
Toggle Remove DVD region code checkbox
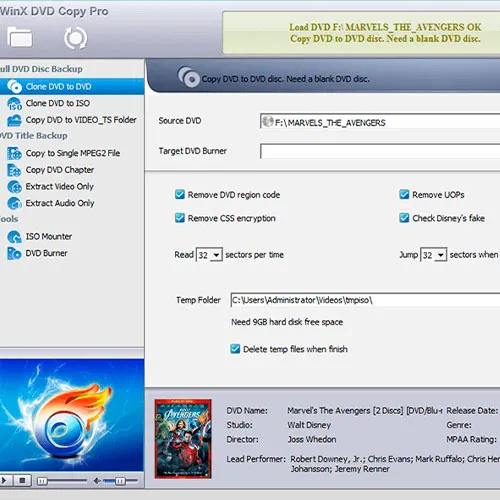(x=180, y=194)
